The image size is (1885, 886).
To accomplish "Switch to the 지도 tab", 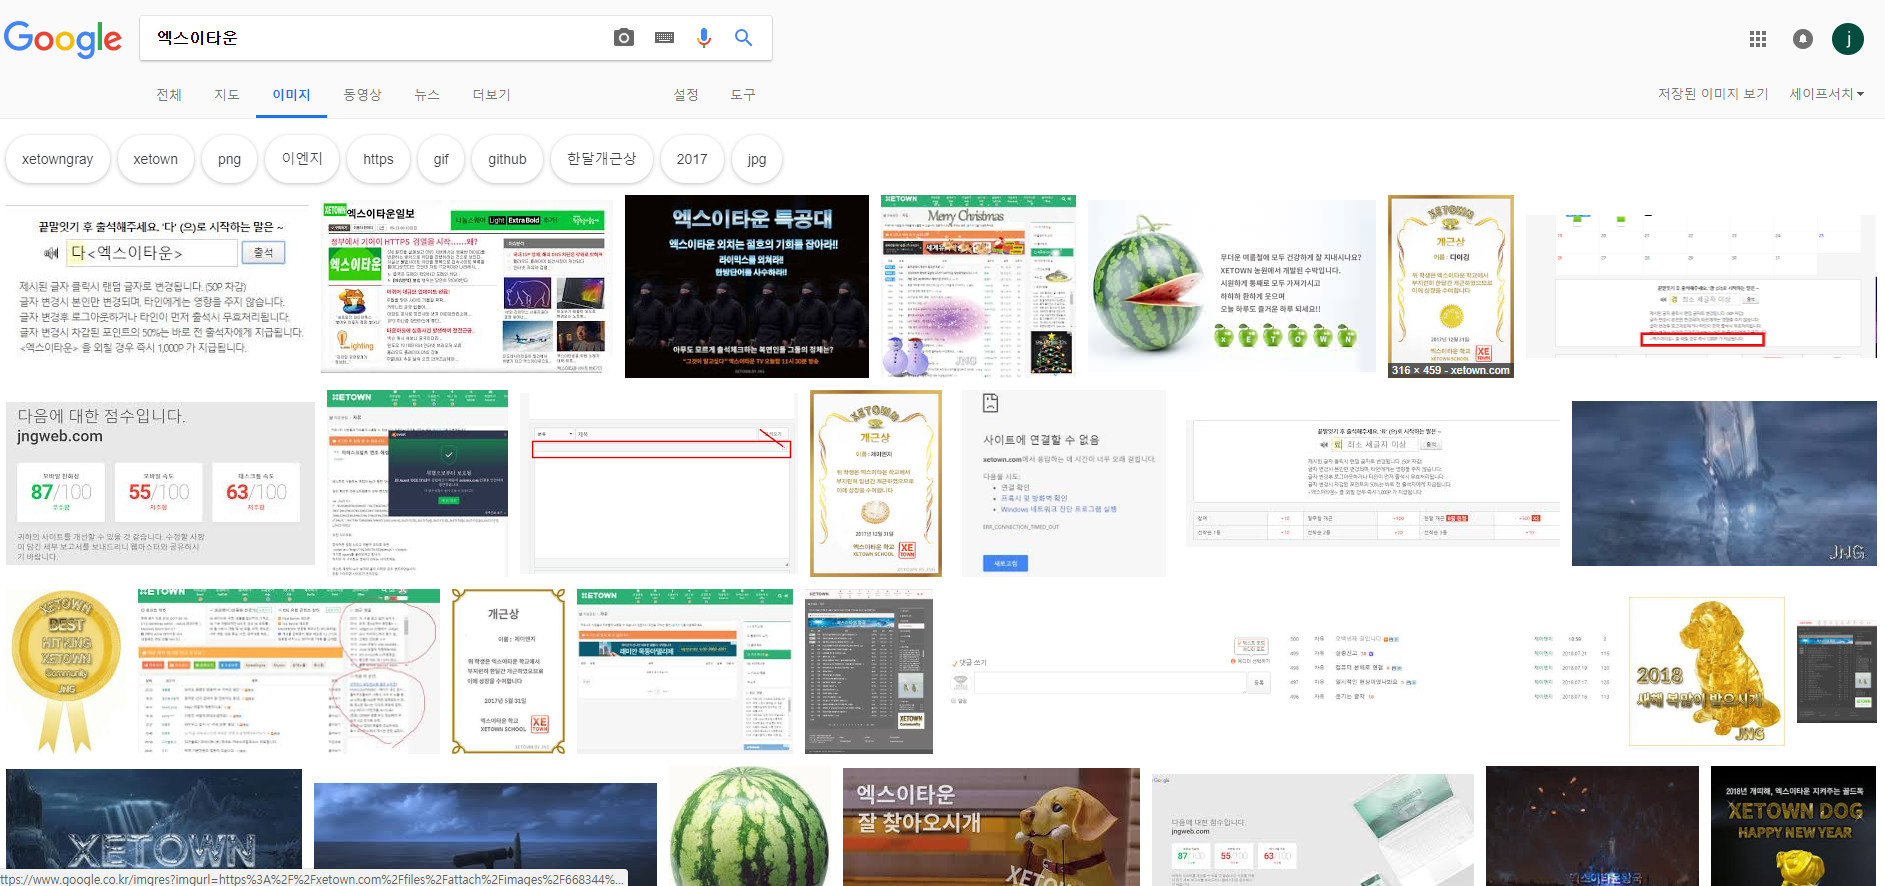I will (x=227, y=94).
